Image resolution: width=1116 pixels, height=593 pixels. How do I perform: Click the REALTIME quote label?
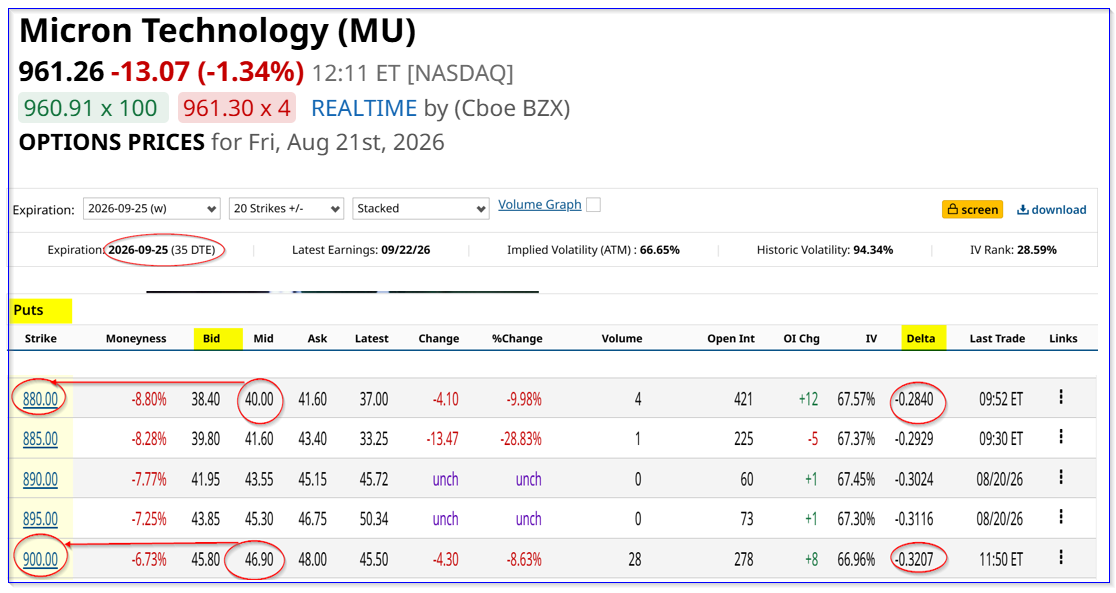(364, 108)
